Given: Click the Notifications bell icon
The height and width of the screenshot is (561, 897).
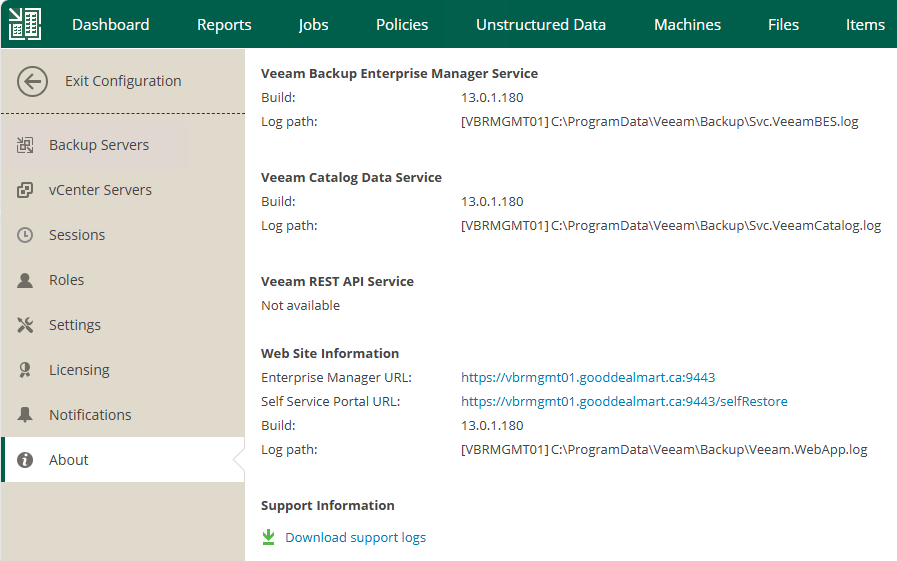Looking at the screenshot, I should [x=26, y=415].
